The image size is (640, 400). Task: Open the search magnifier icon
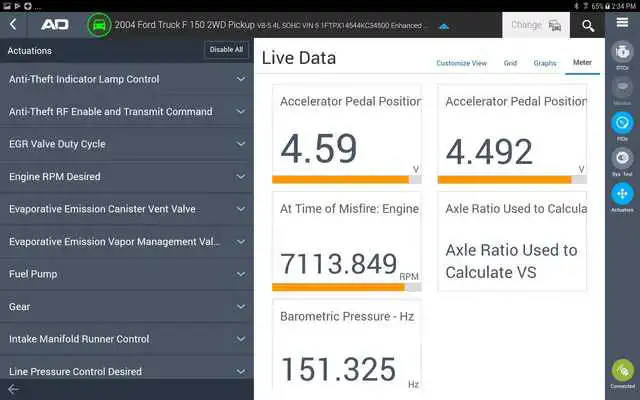[588, 26]
